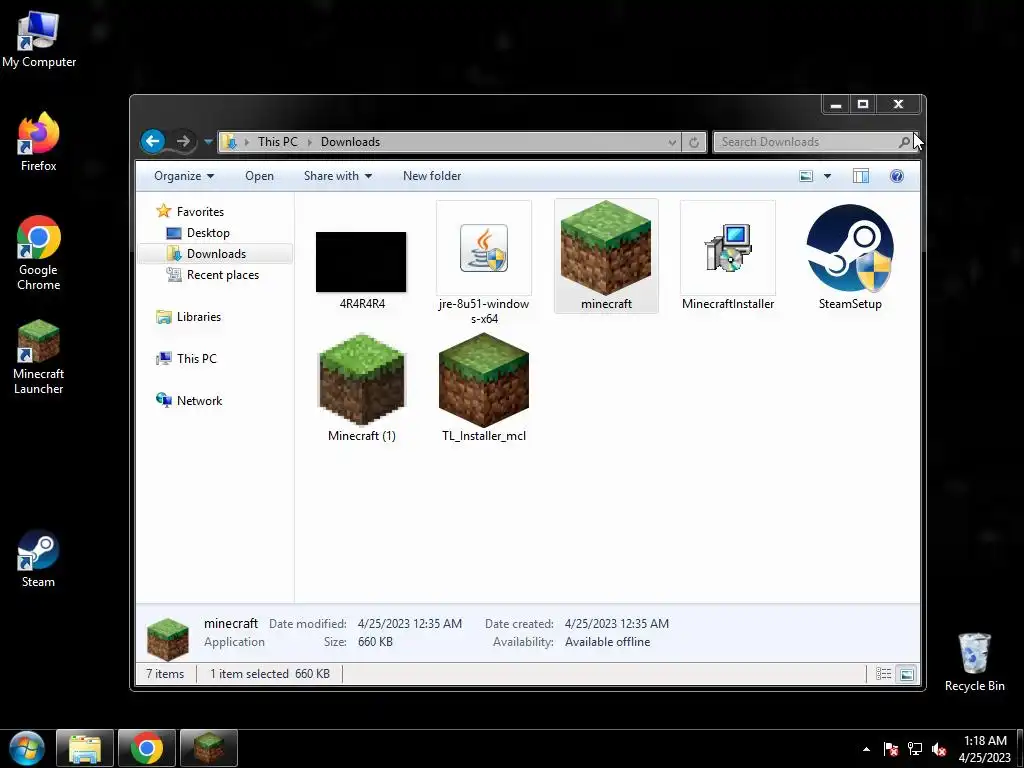Select the Recycle Bin desktop icon
1024x768 pixels.
tap(974, 662)
